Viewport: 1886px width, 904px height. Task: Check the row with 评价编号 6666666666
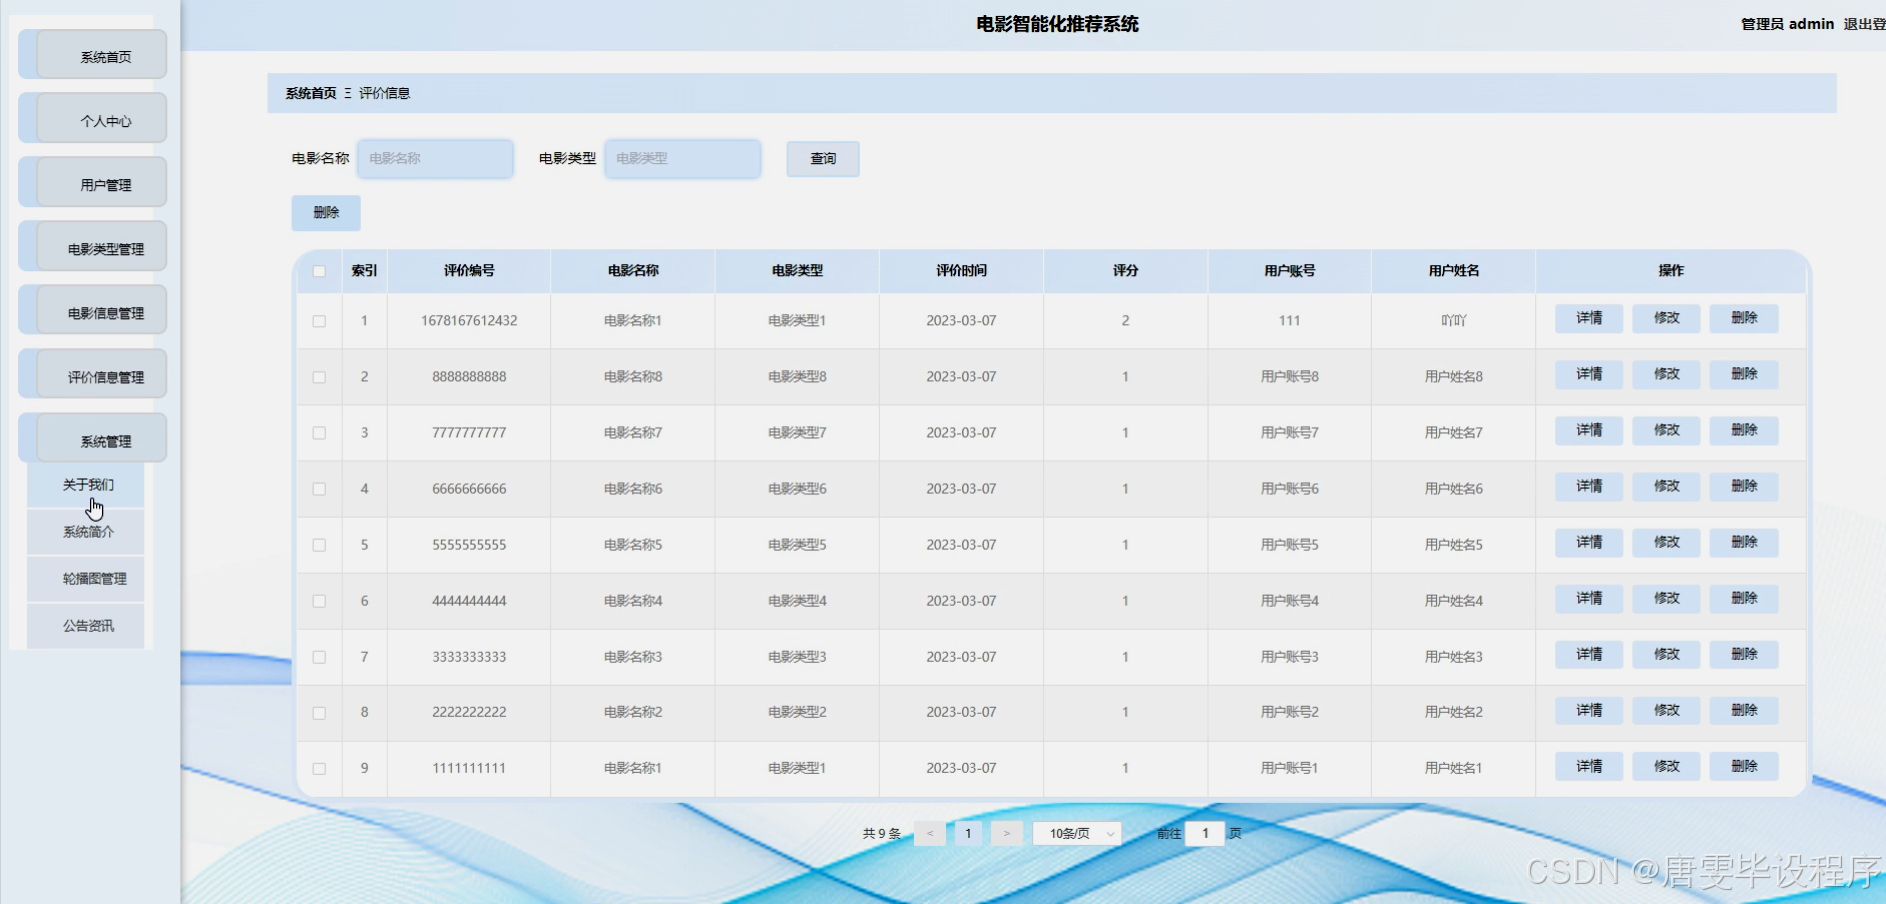319,489
